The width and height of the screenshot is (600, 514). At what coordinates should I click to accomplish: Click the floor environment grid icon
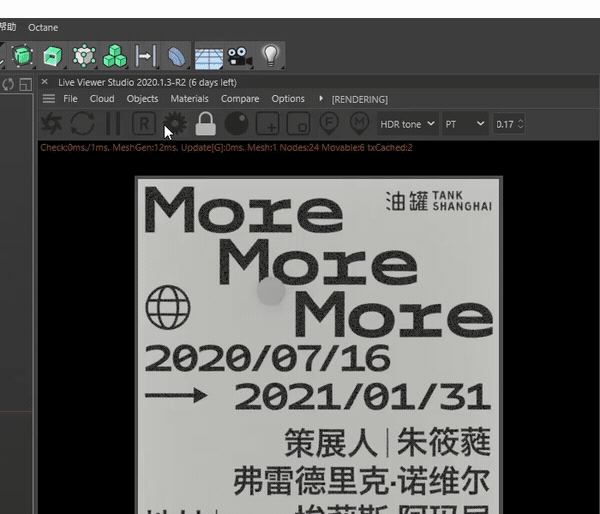(x=209, y=57)
